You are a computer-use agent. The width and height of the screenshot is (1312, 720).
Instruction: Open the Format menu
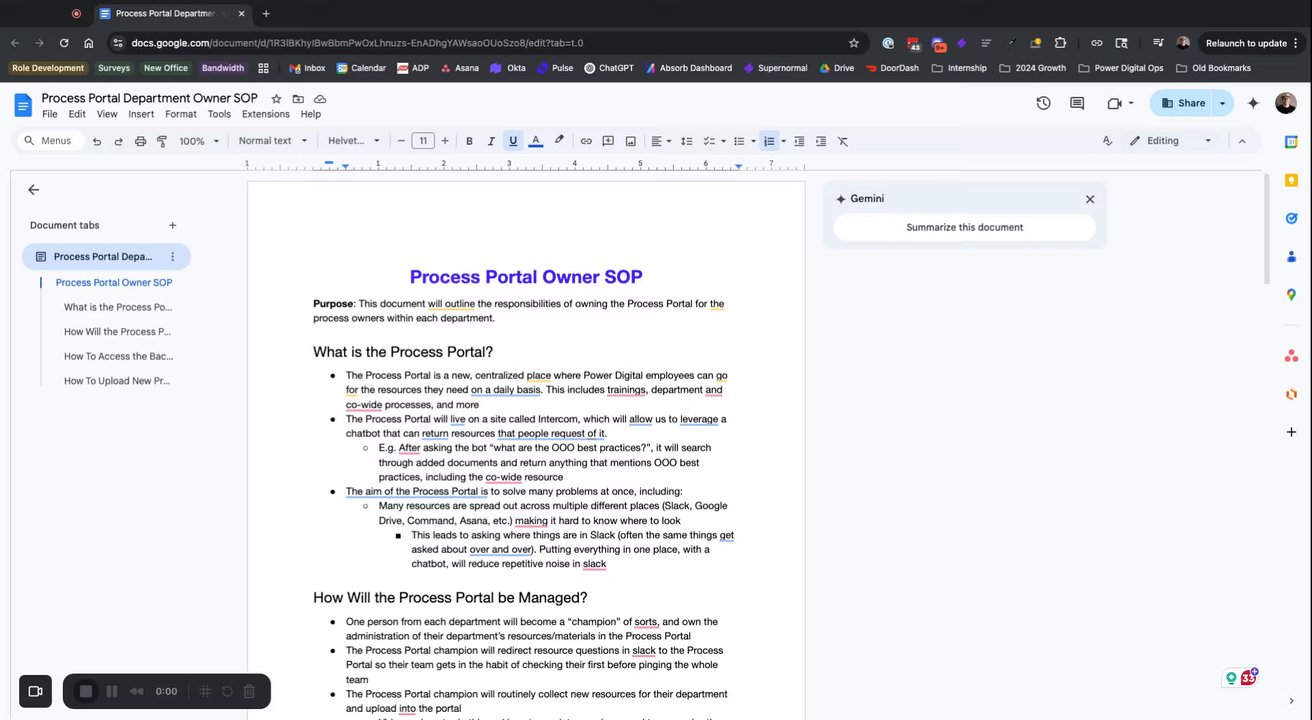click(x=181, y=114)
